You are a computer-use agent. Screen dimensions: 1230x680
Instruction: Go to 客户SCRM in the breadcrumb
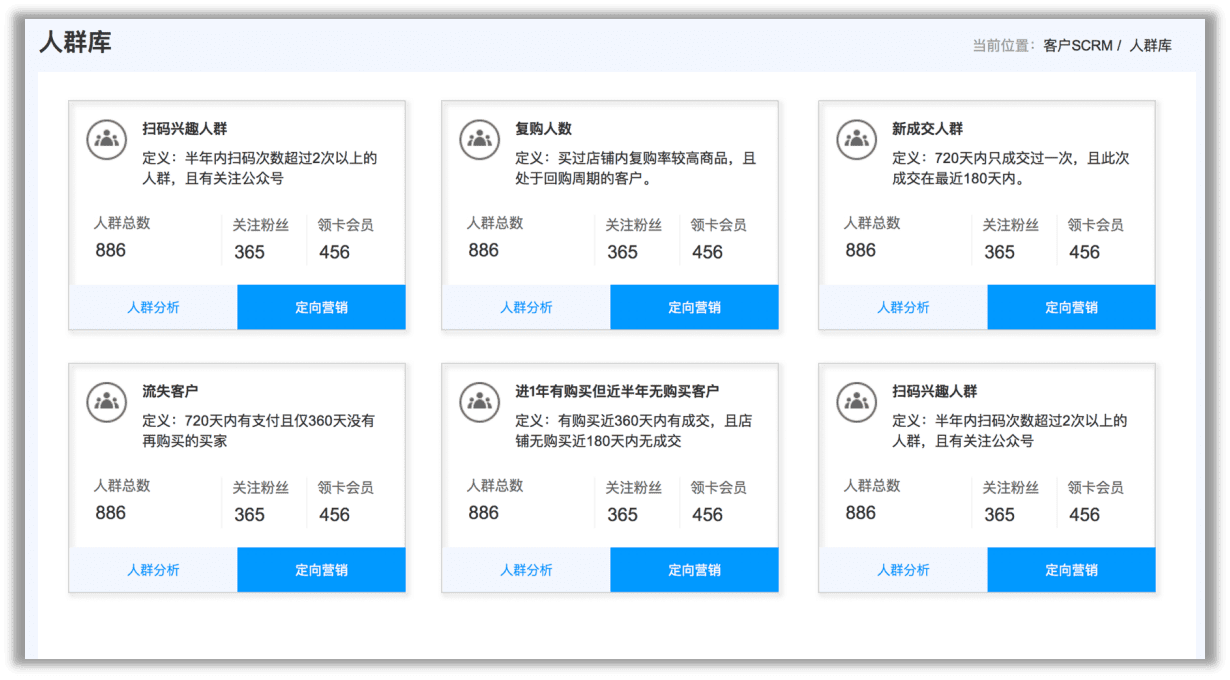pos(1077,46)
